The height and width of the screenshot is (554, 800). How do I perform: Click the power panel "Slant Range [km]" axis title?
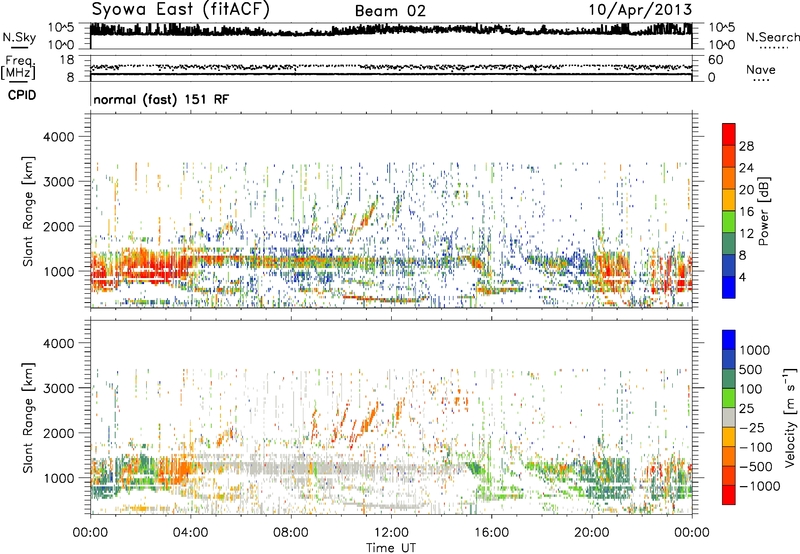28,211
